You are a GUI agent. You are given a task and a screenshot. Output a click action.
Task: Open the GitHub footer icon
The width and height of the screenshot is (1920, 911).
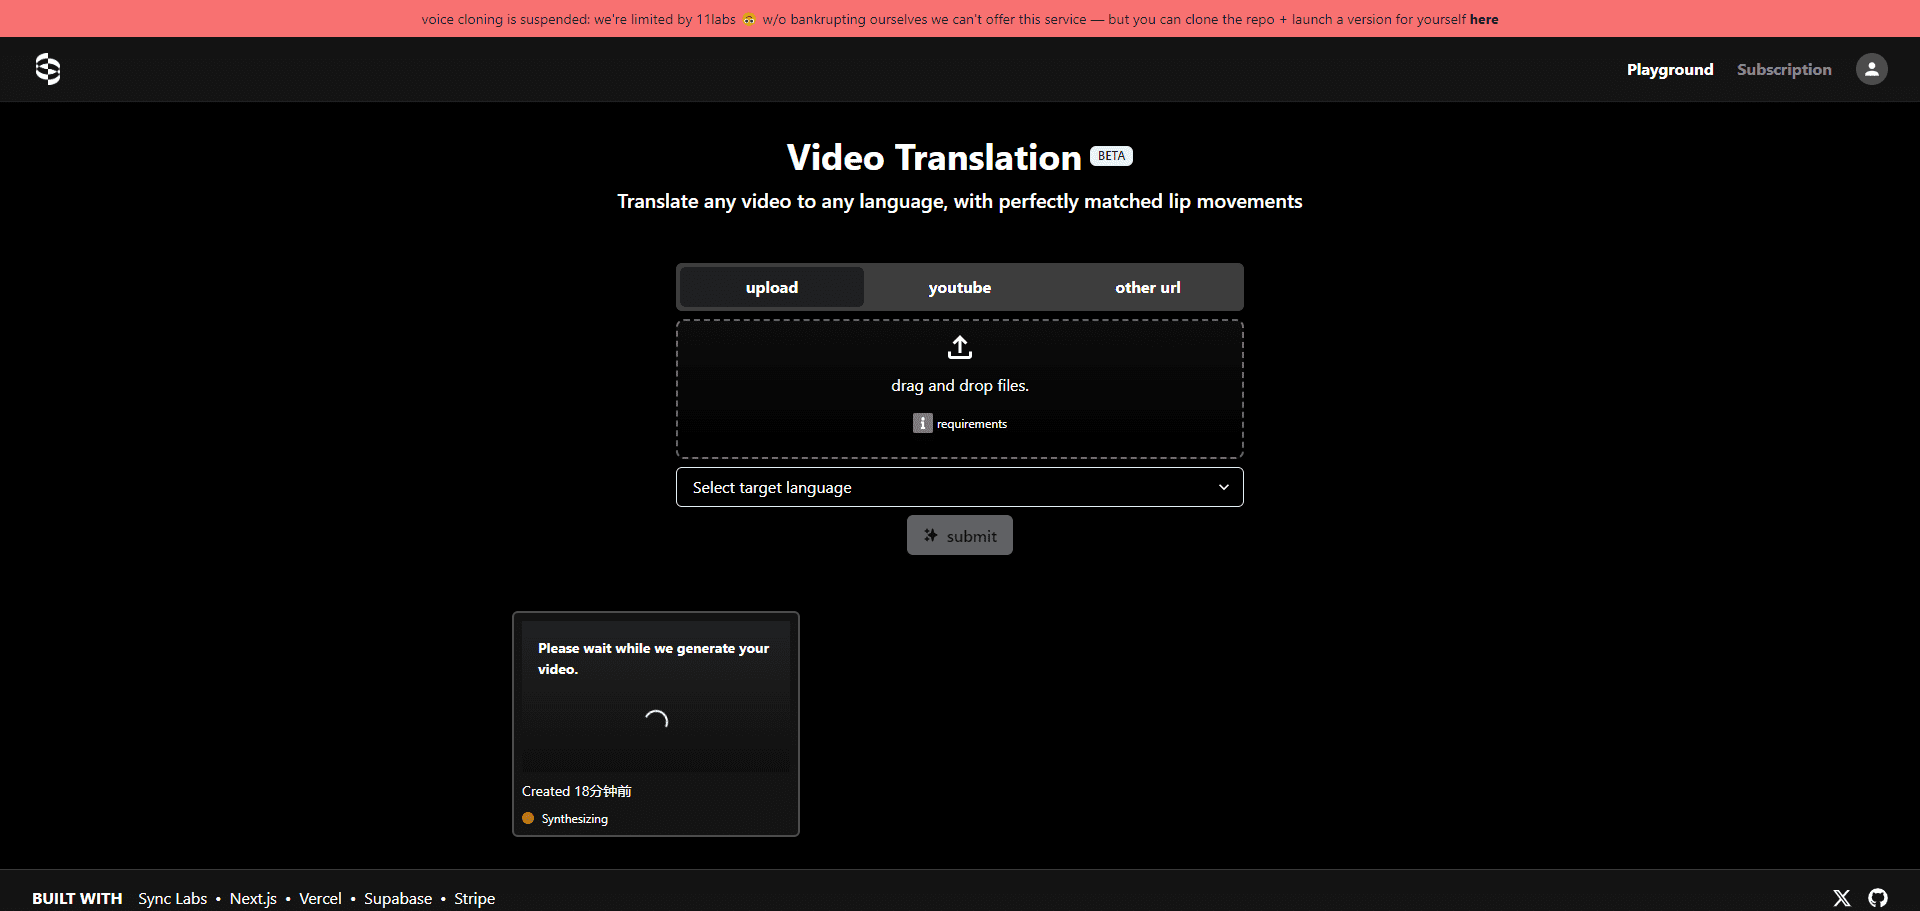(1877, 898)
